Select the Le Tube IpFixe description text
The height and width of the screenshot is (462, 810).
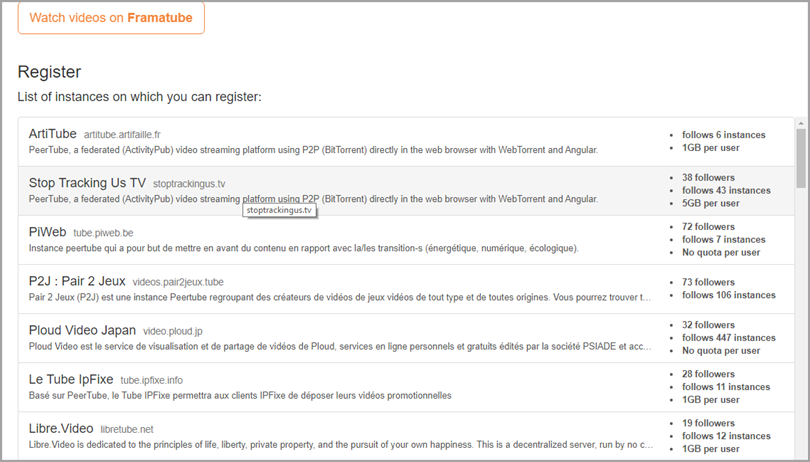(240, 396)
